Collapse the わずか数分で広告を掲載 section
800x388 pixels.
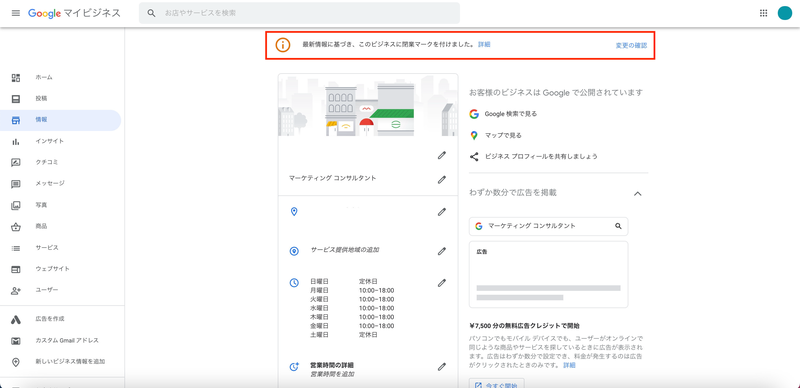[x=637, y=193]
